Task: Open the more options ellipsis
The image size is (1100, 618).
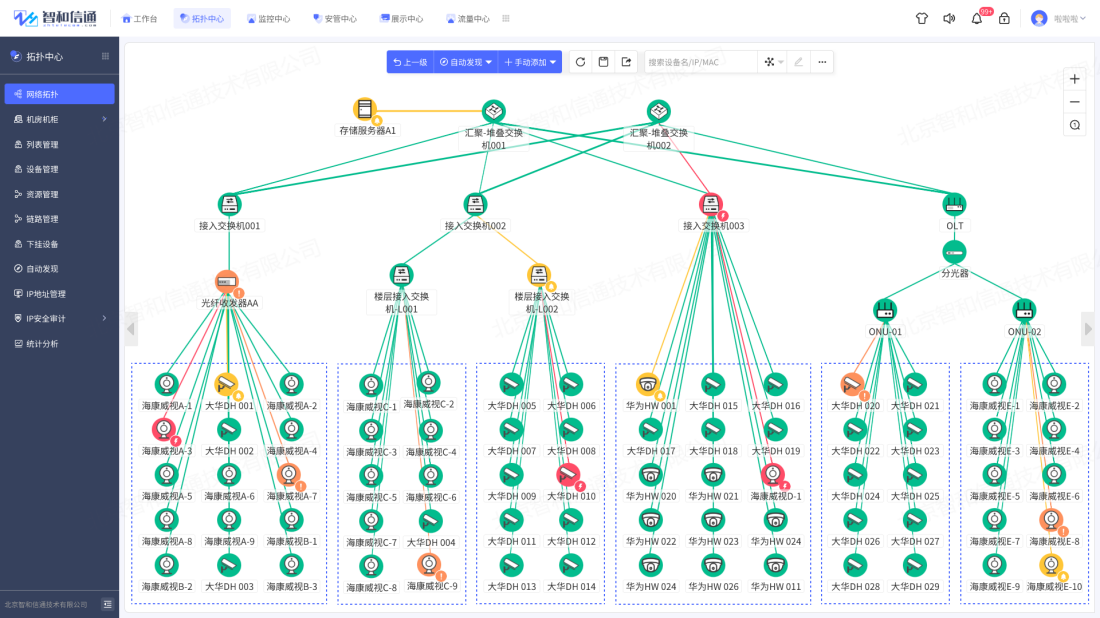Action: 822,62
